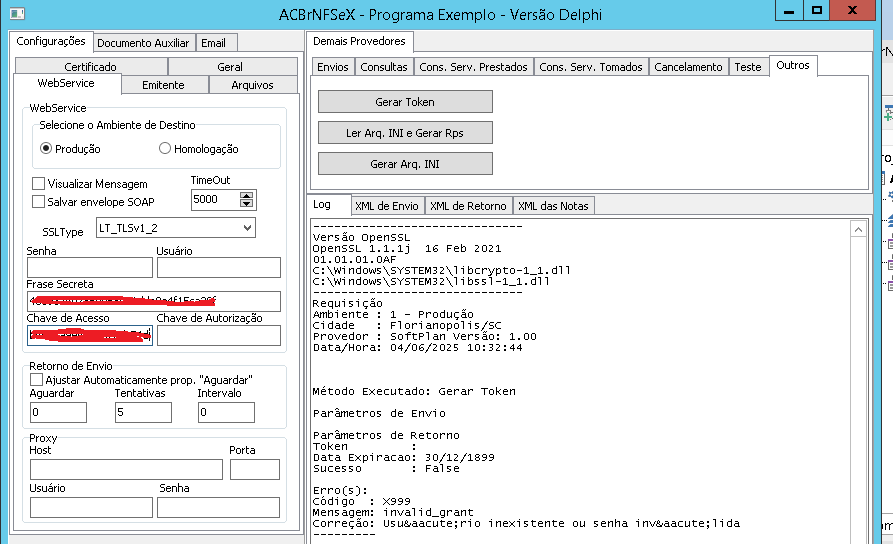Open the SSLType dropdown

click(247, 228)
